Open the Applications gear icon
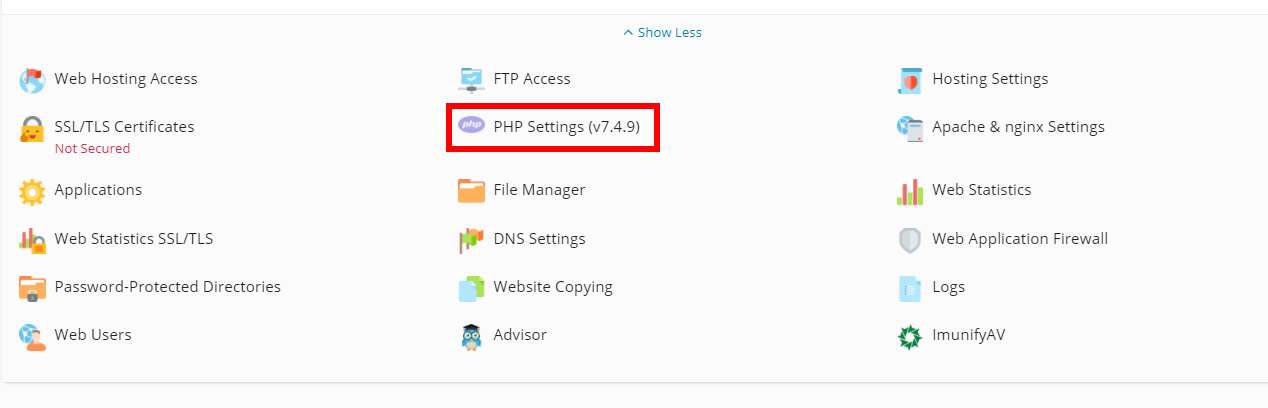Image resolution: width=1268 pixels, height=408 pixels. [x=32, y=191]
